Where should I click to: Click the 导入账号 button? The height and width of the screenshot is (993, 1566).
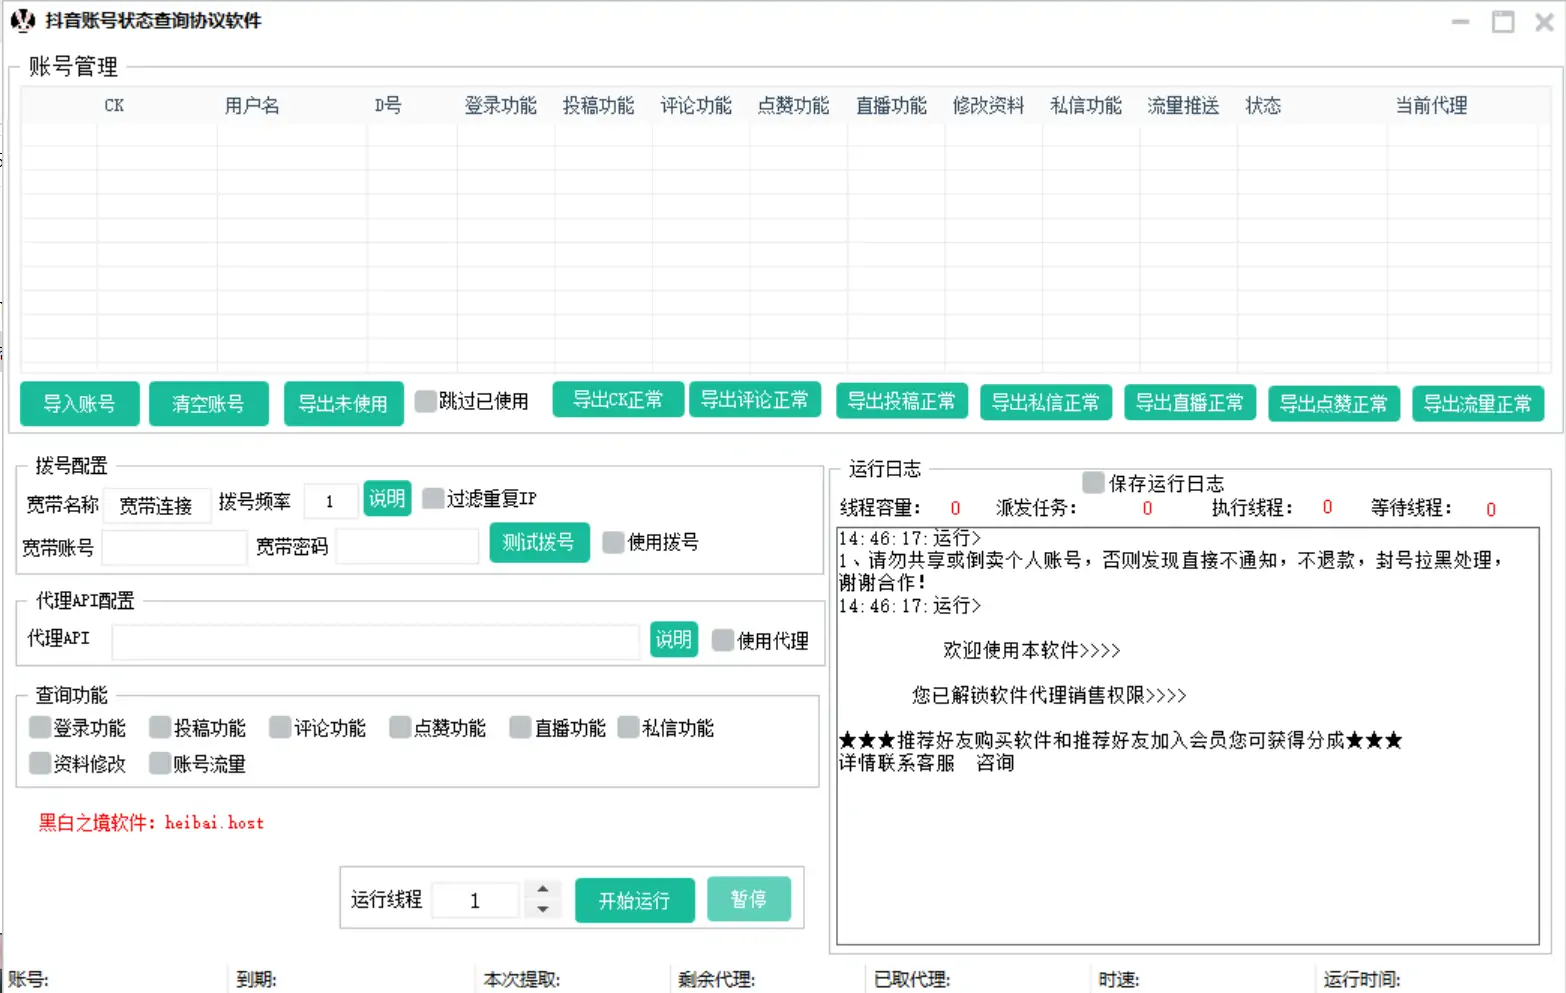pos(79,404)
